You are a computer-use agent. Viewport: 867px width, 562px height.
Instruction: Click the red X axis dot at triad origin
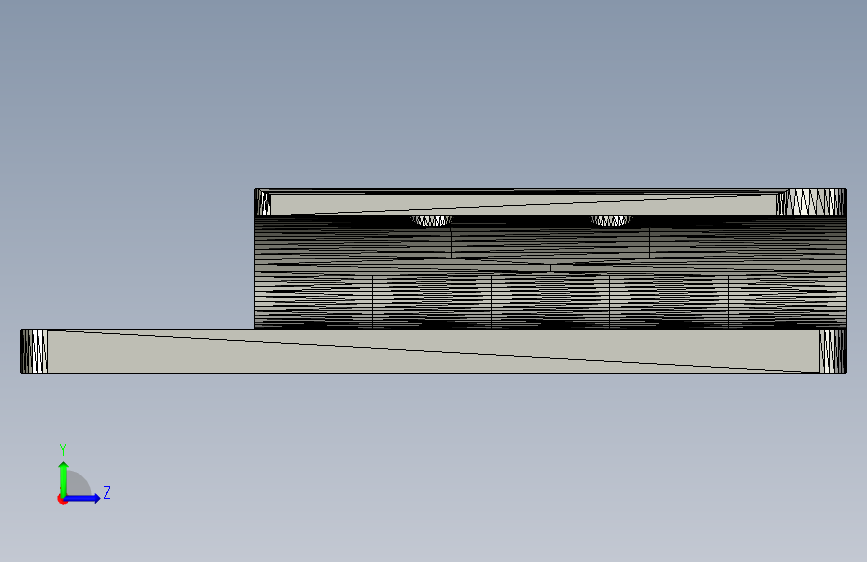point(62,500)
